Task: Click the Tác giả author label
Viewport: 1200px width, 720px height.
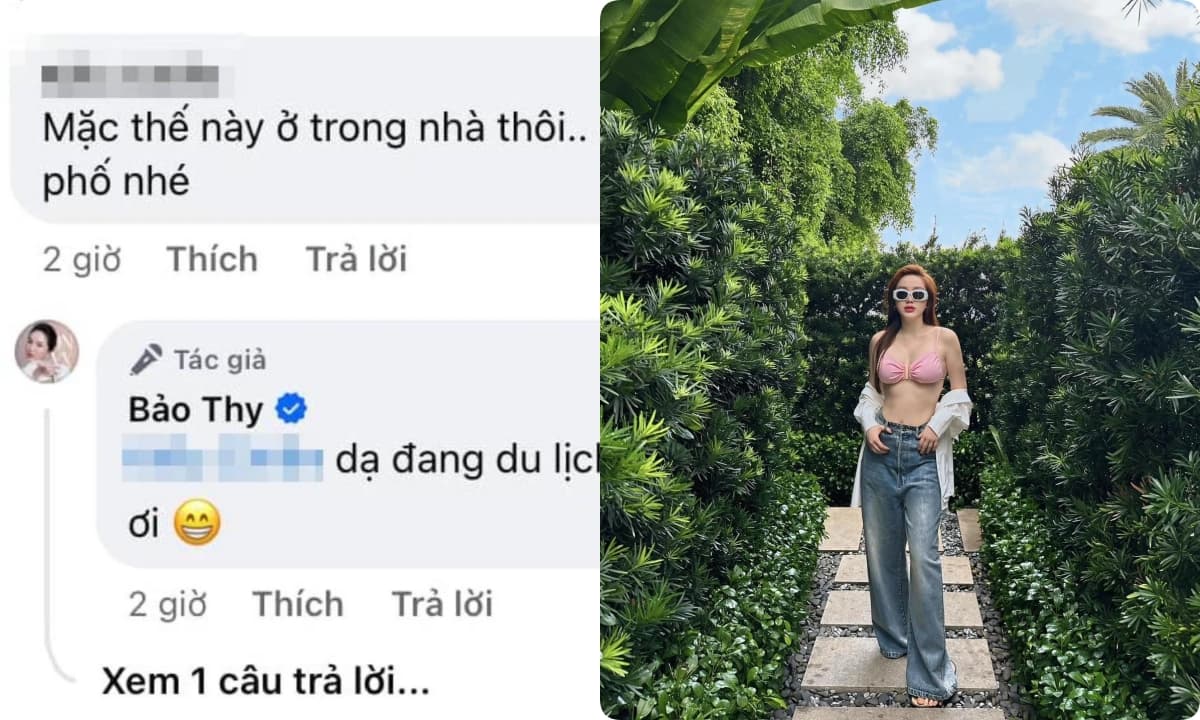Action: tap(221, 360)
